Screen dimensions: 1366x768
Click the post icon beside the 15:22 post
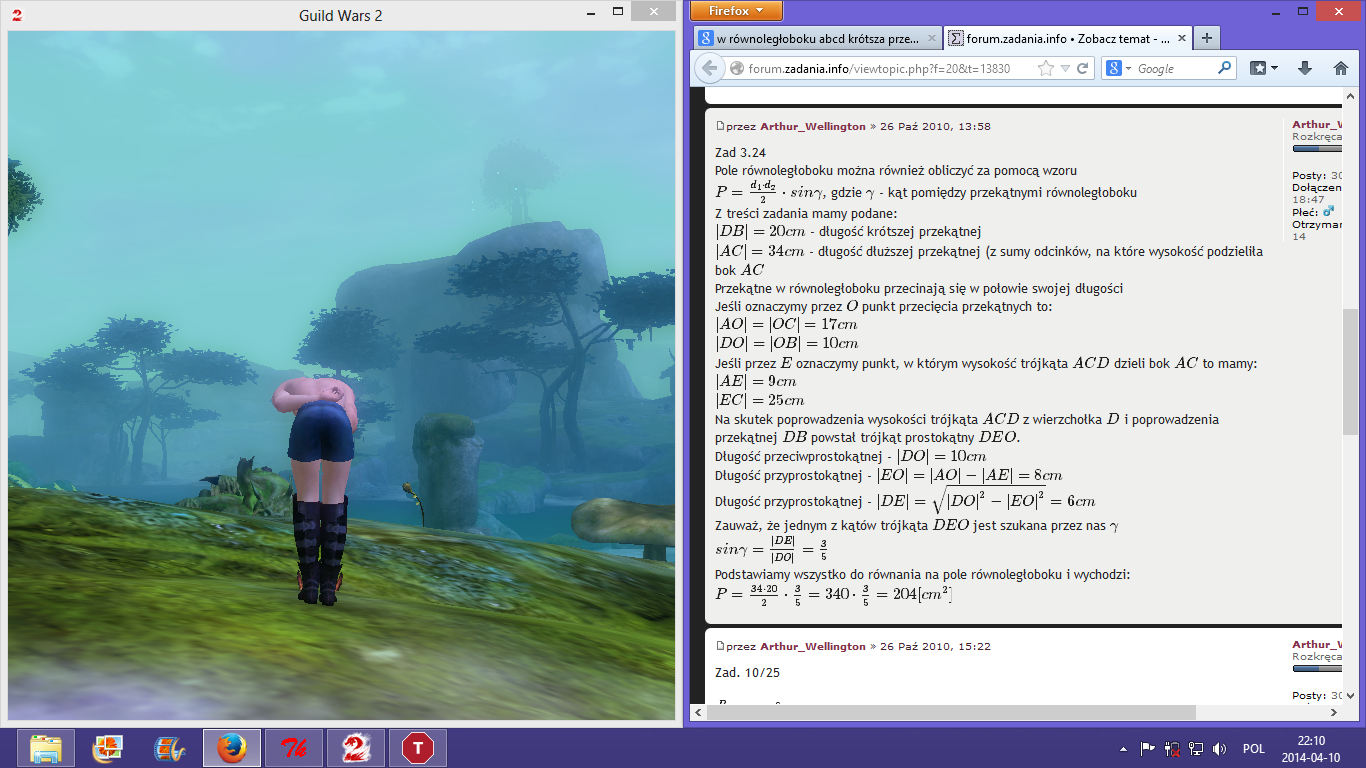point(720,646)
